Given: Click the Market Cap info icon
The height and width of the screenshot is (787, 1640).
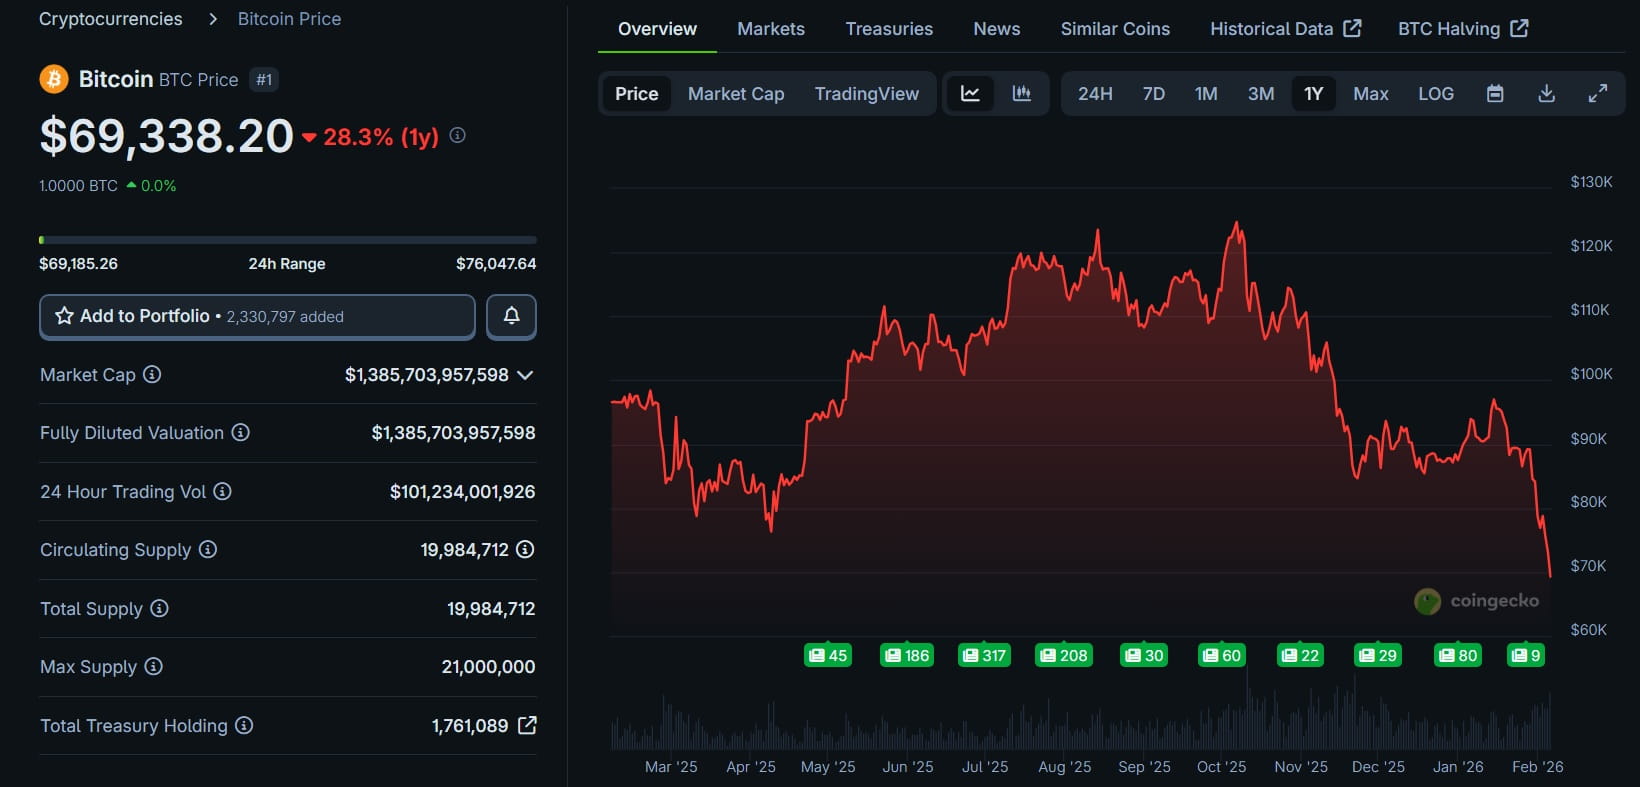Looking at the screenshot, I should [152, 374].
